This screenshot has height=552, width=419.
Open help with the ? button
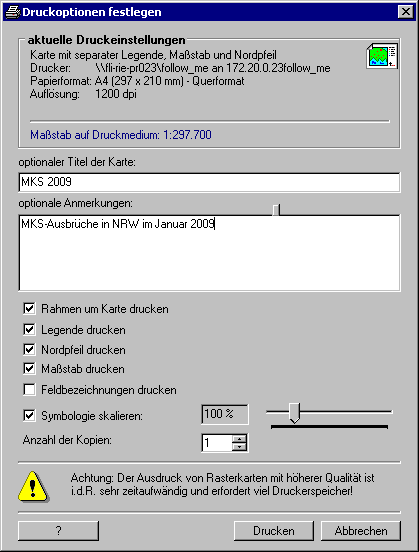58,531
